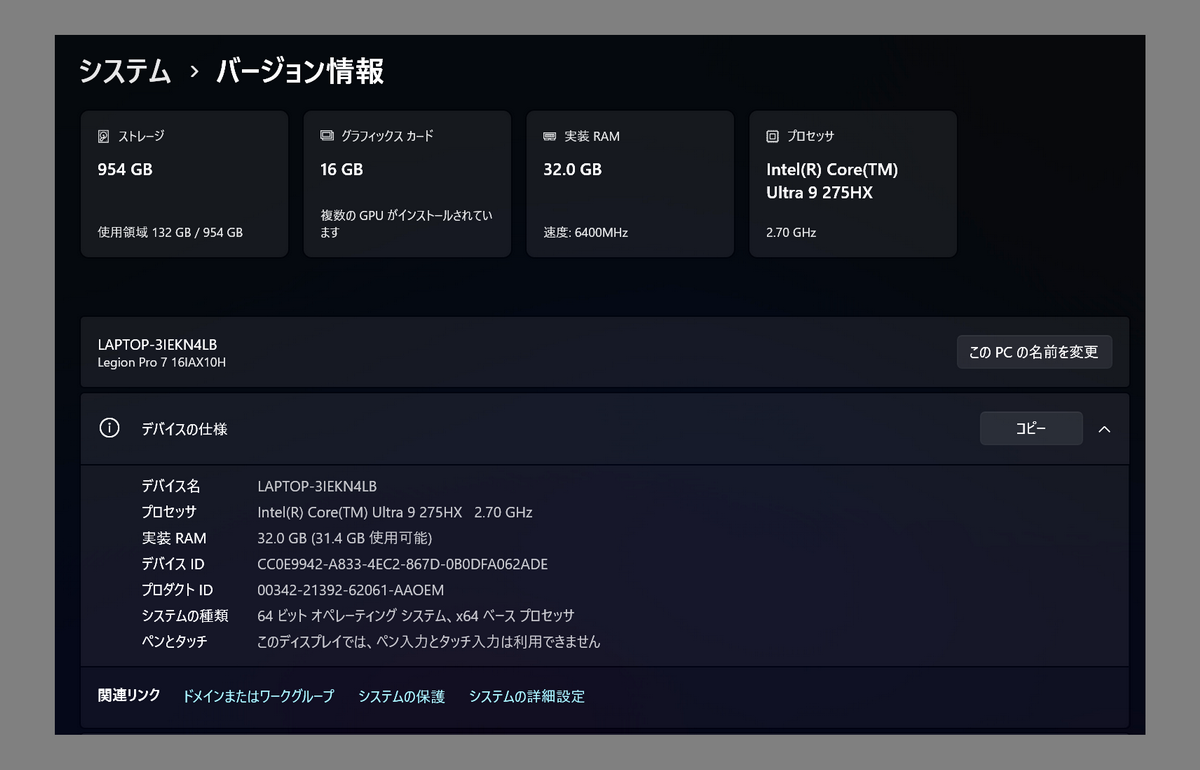The height and width of the screenshot is (770, 1200).
Task: Click 複数の GPU がインストールされています text
Action: pyautogui.click(x=407, y=224)
